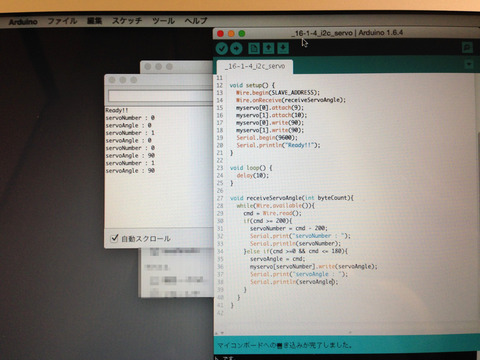Open the ヘルプ menu
The height and width of the screenshot is (360, 480).
196,21
